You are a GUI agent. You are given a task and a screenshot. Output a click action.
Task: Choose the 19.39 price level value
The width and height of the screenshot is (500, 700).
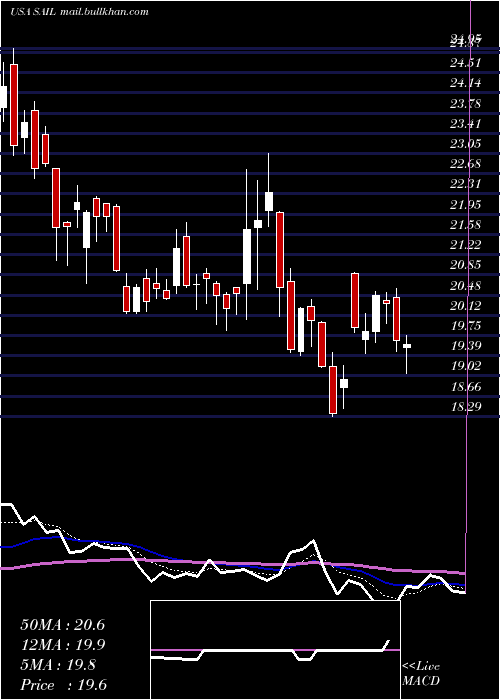click(466, 346)
